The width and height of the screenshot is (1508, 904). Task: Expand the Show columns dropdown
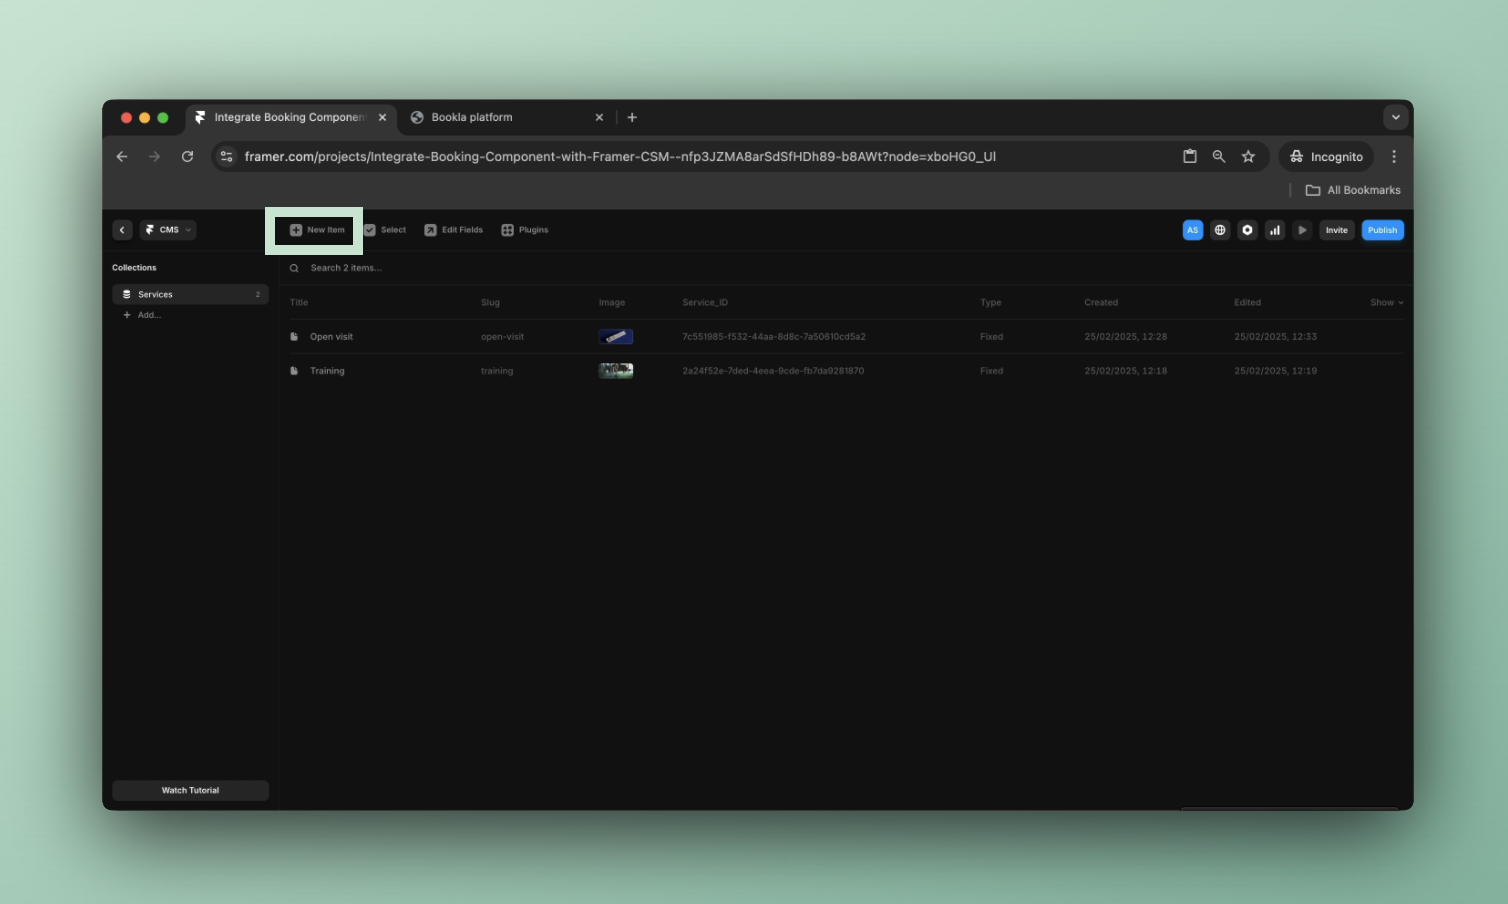click(1387, 302)
